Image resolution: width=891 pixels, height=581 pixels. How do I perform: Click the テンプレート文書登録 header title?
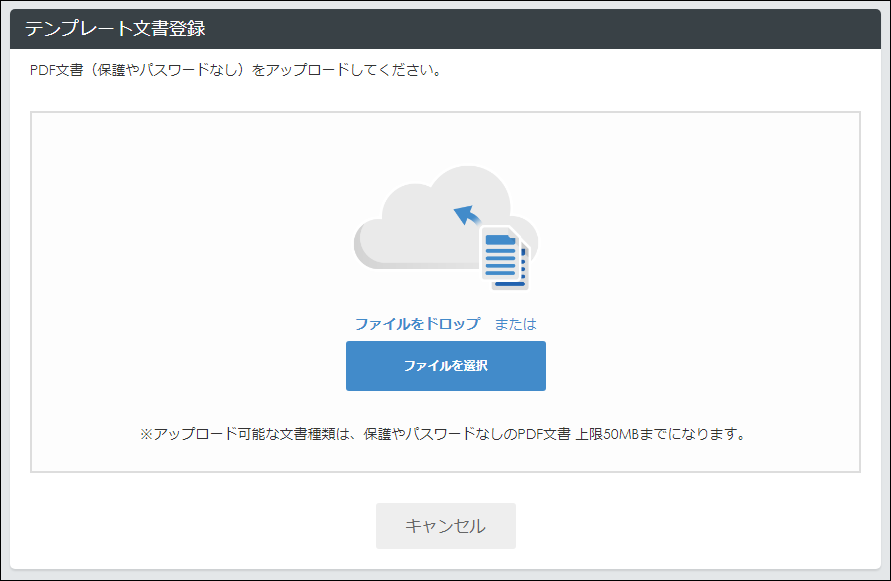pyautogui.click(x=115, y=28)
